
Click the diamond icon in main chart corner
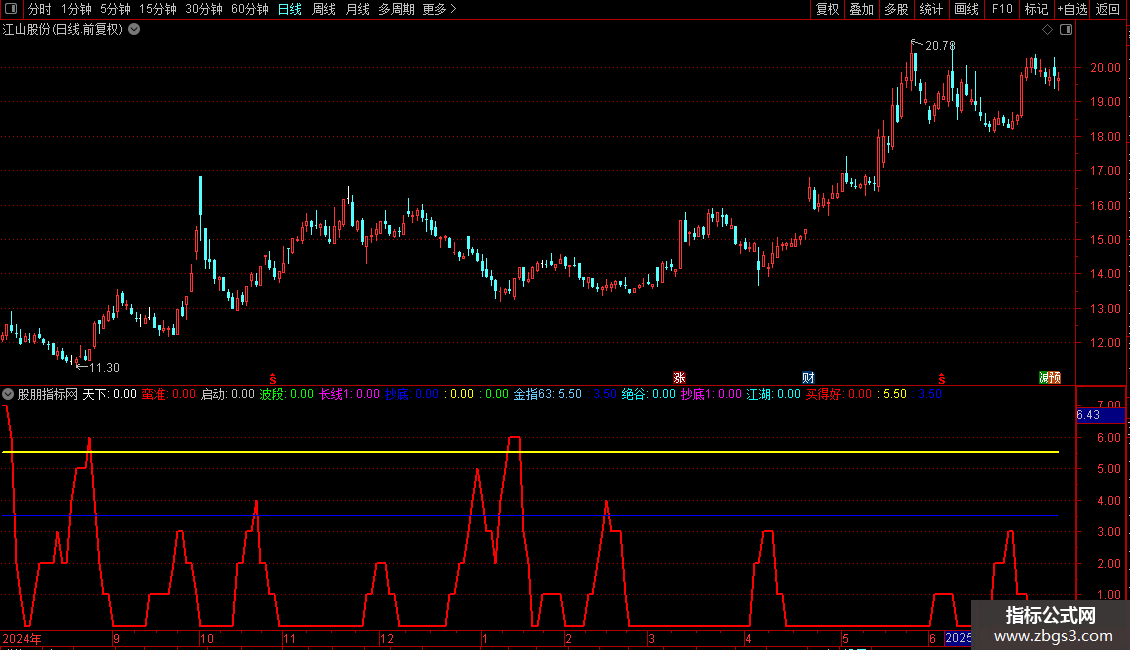point(1048,30)
